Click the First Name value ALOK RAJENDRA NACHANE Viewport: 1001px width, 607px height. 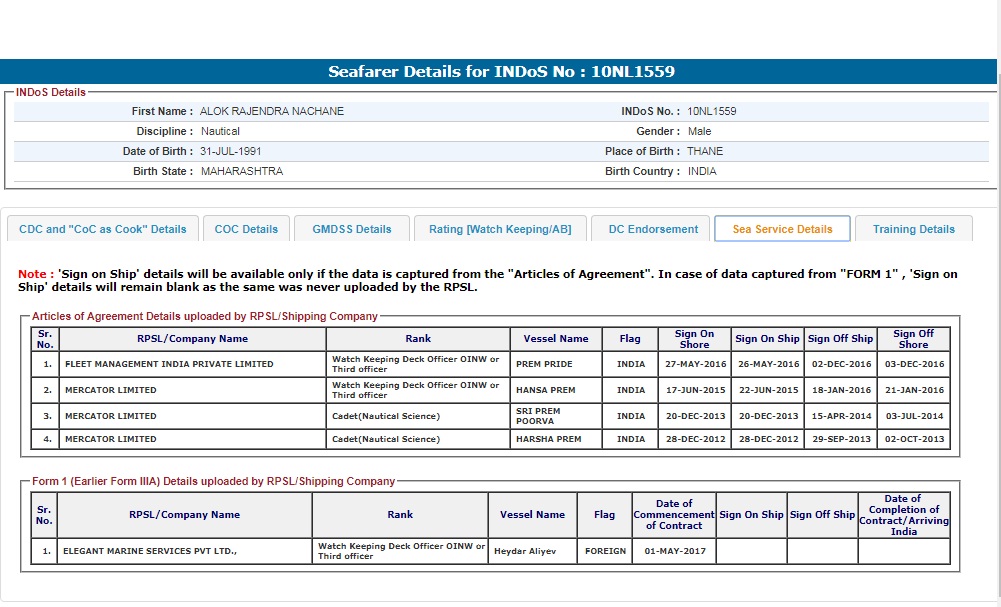272,111
